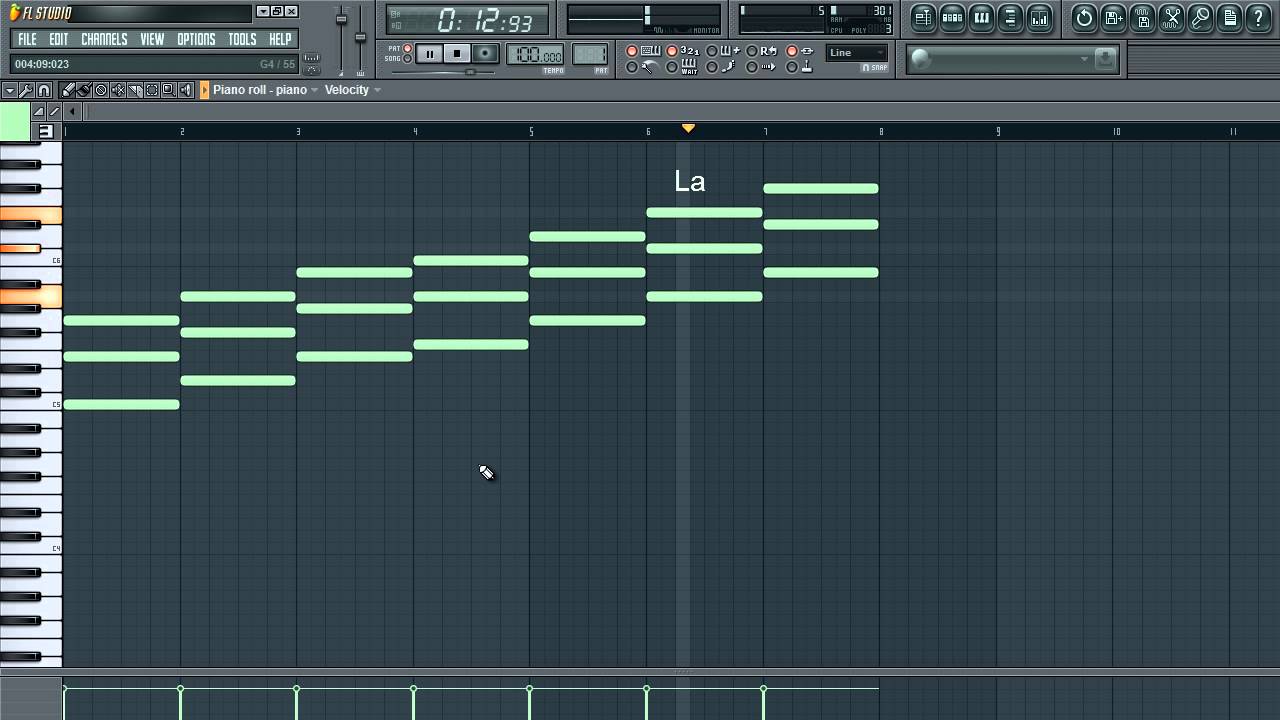This screenshot has height=720, width=1280.
Task: Select the Paint brush tool
Action: [84, 90]
